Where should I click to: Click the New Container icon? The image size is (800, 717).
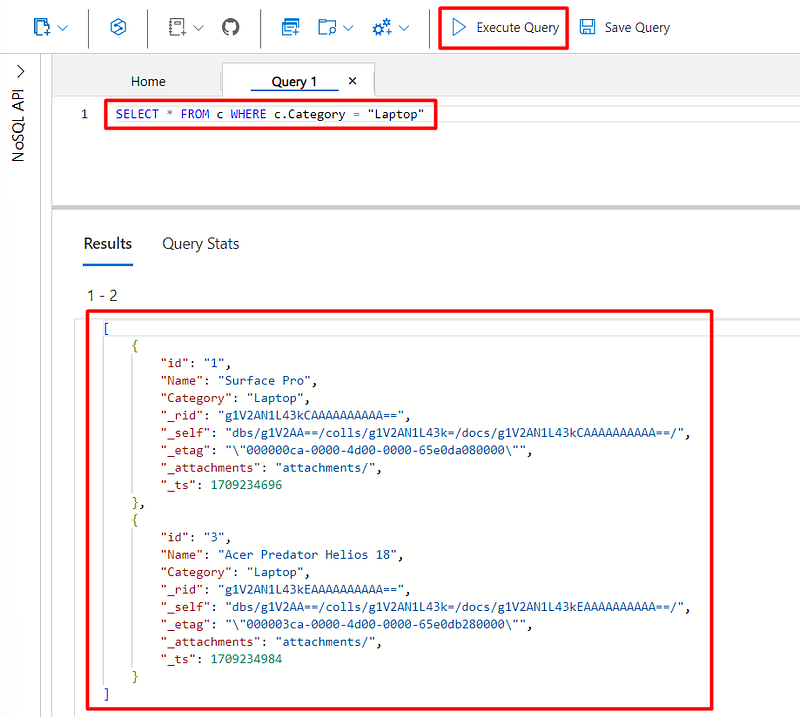point(42,27)
